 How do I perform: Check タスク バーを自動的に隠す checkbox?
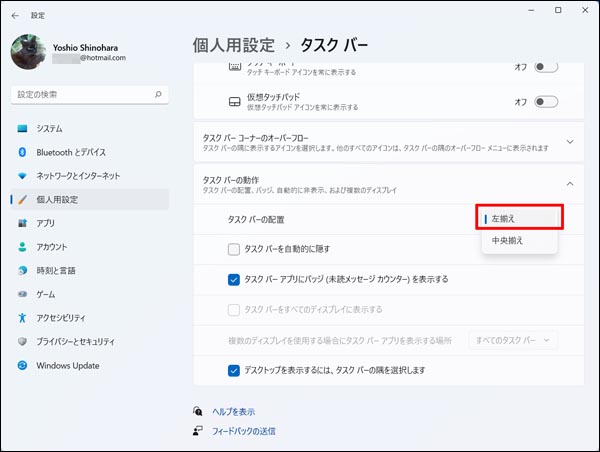(x=233, y=248)
